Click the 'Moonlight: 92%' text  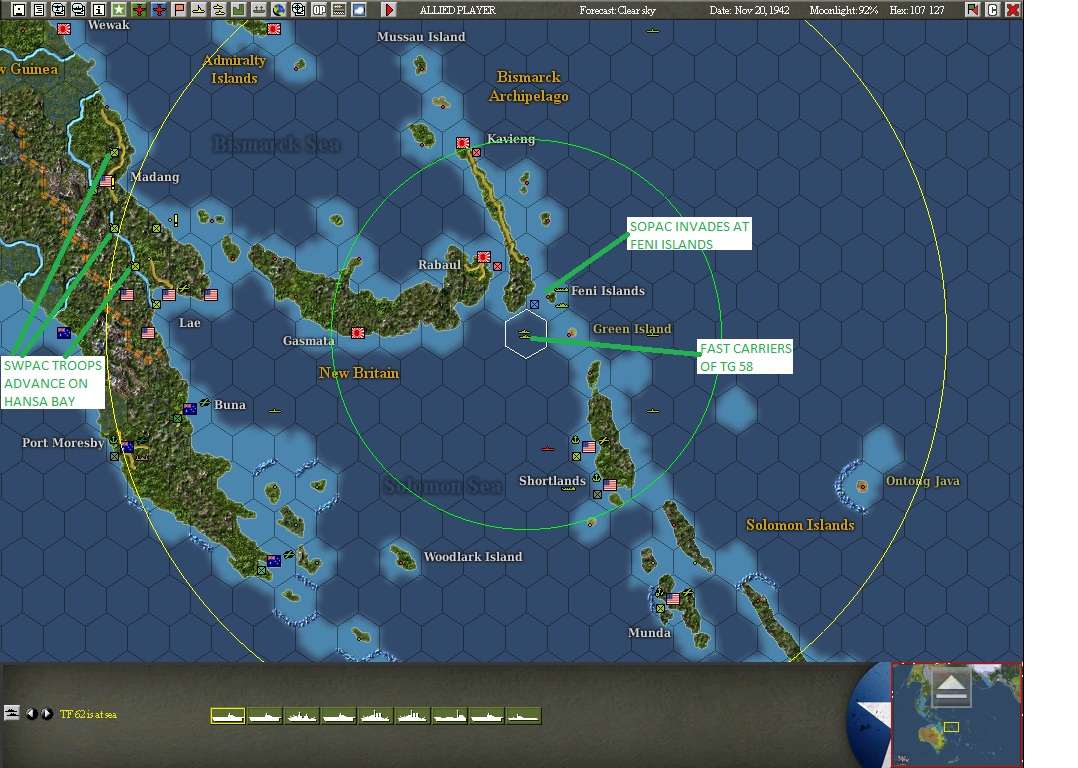tap(844, 10)
